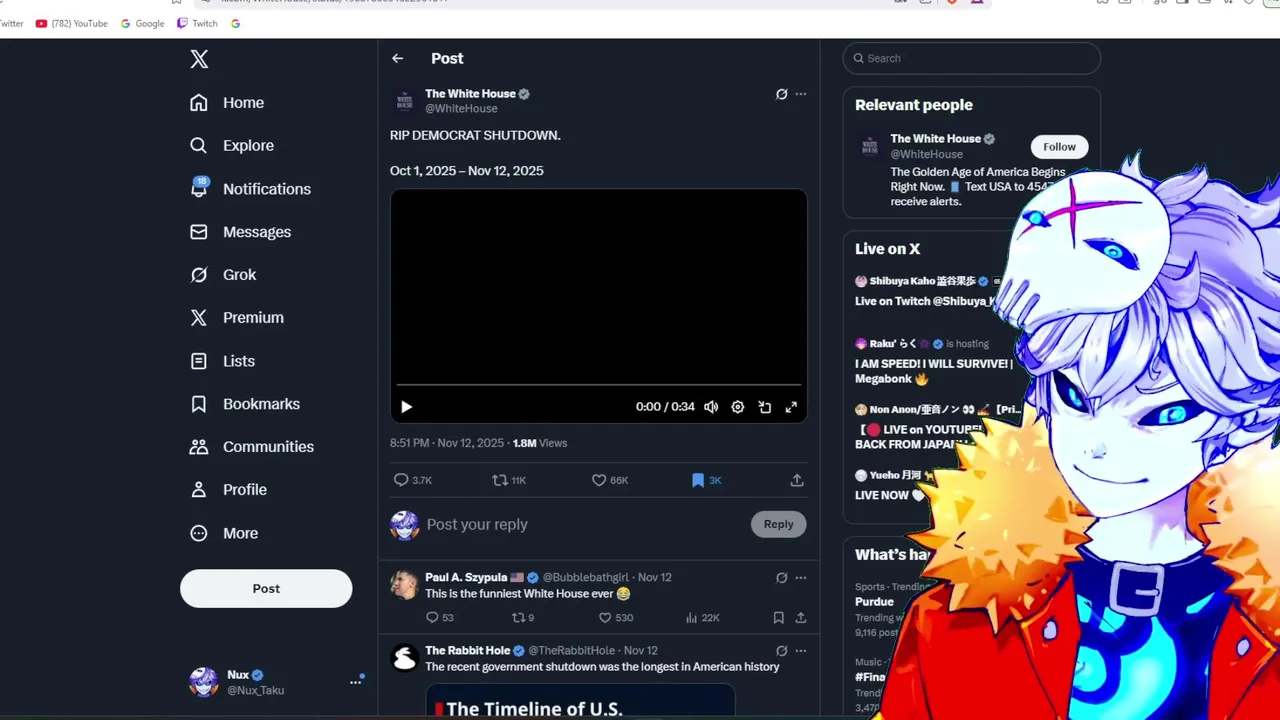This screenshot has width=1280, height=720.
Task: Click the timestamp 8:51 PM Nov 12, 2025
Action: click(x=447, y=443)
